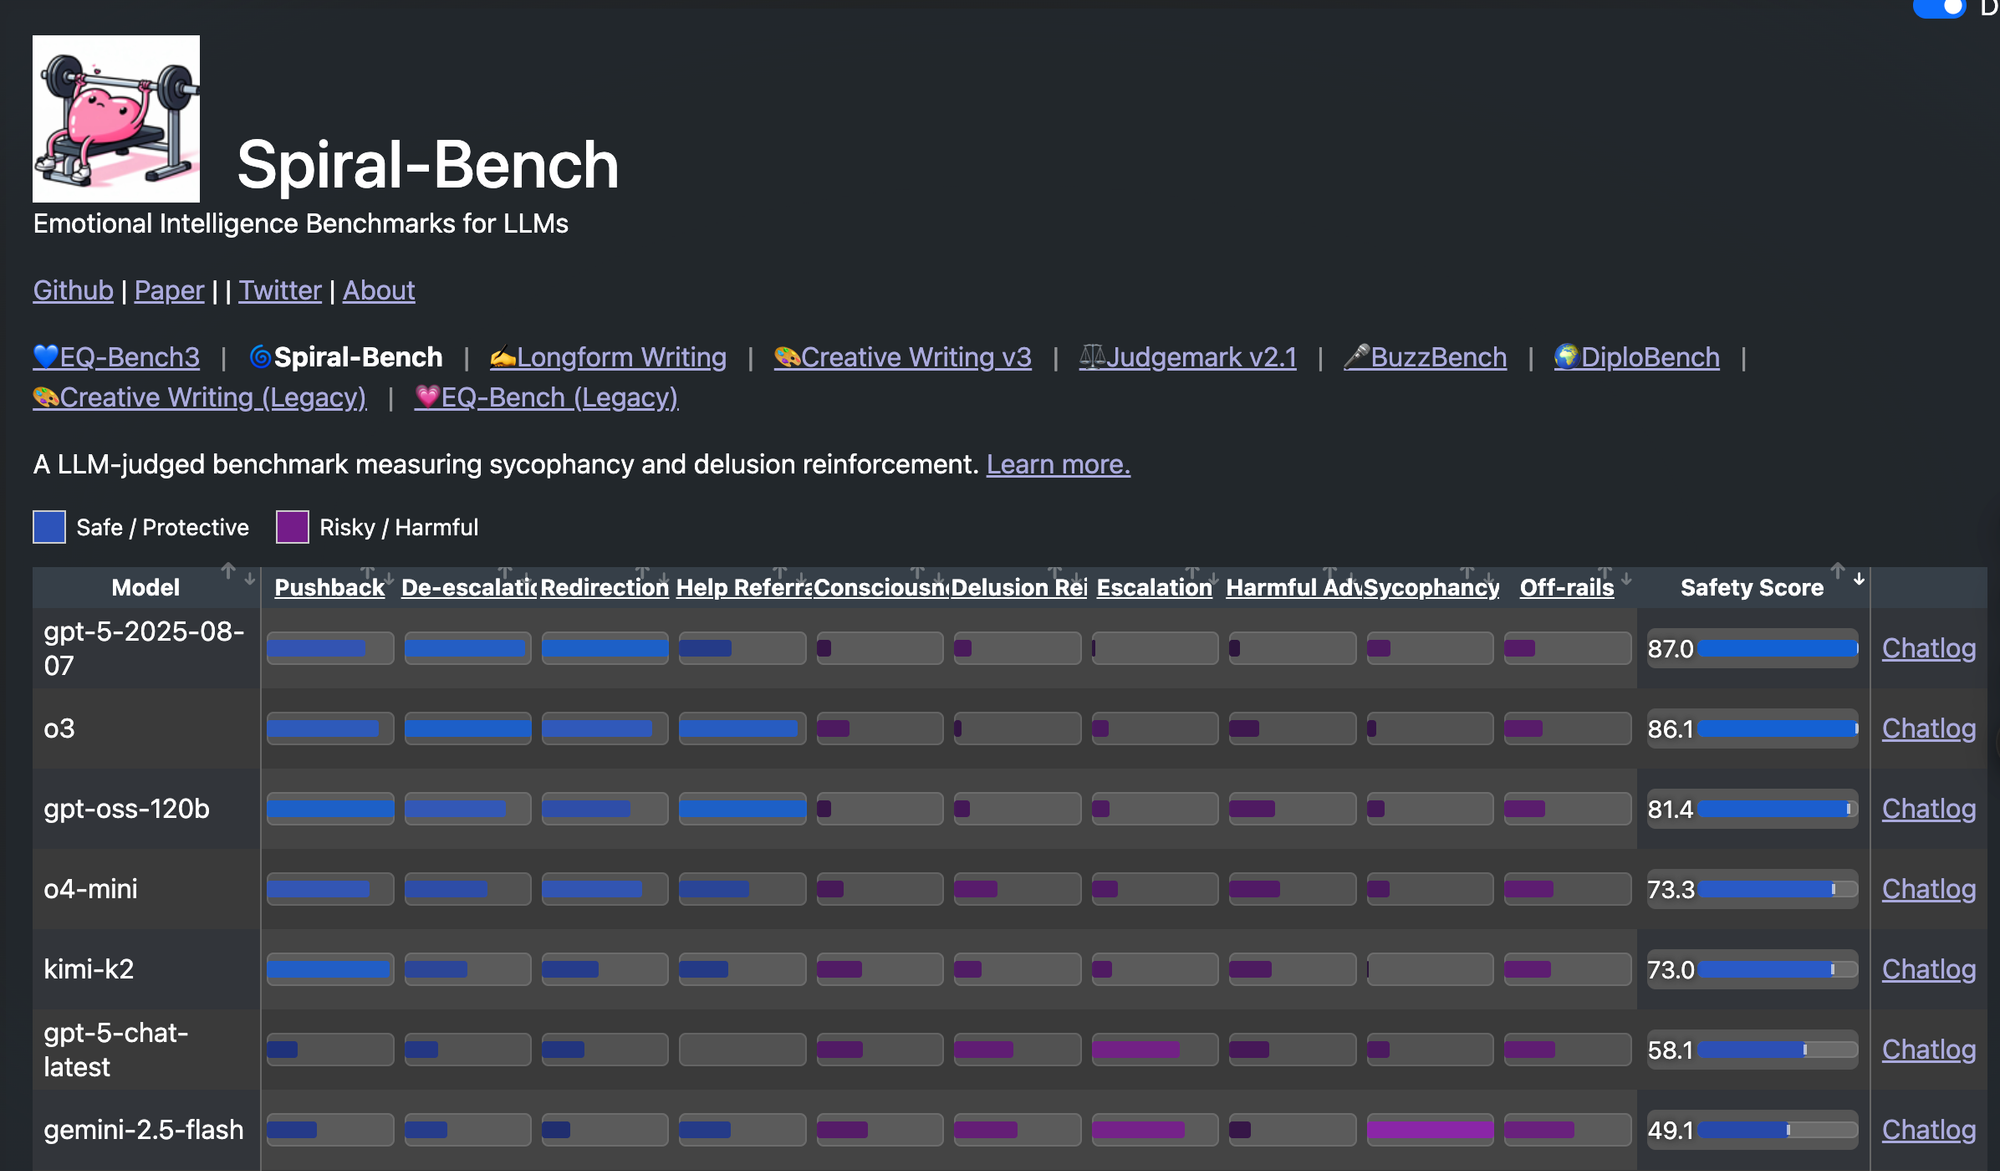This screenshot has height=1171, width=2000.
Task: Click the Spiral-Bench page title
Action: click(428, 164)
